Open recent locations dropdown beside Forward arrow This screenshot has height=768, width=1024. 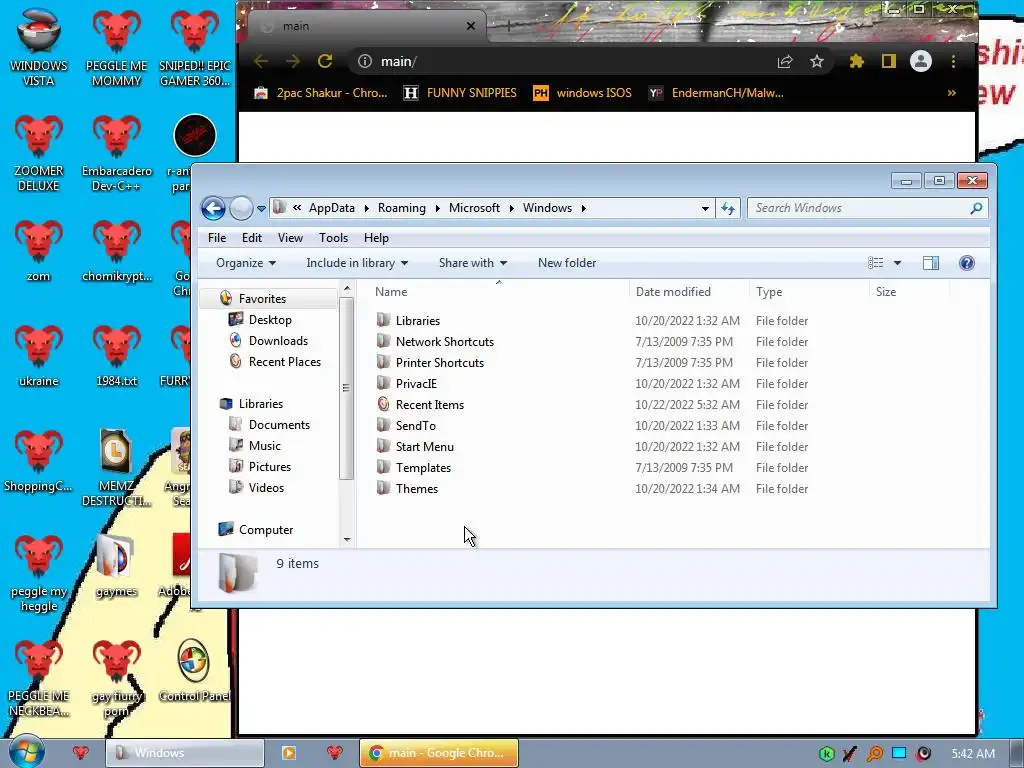(x=261, y=209)
